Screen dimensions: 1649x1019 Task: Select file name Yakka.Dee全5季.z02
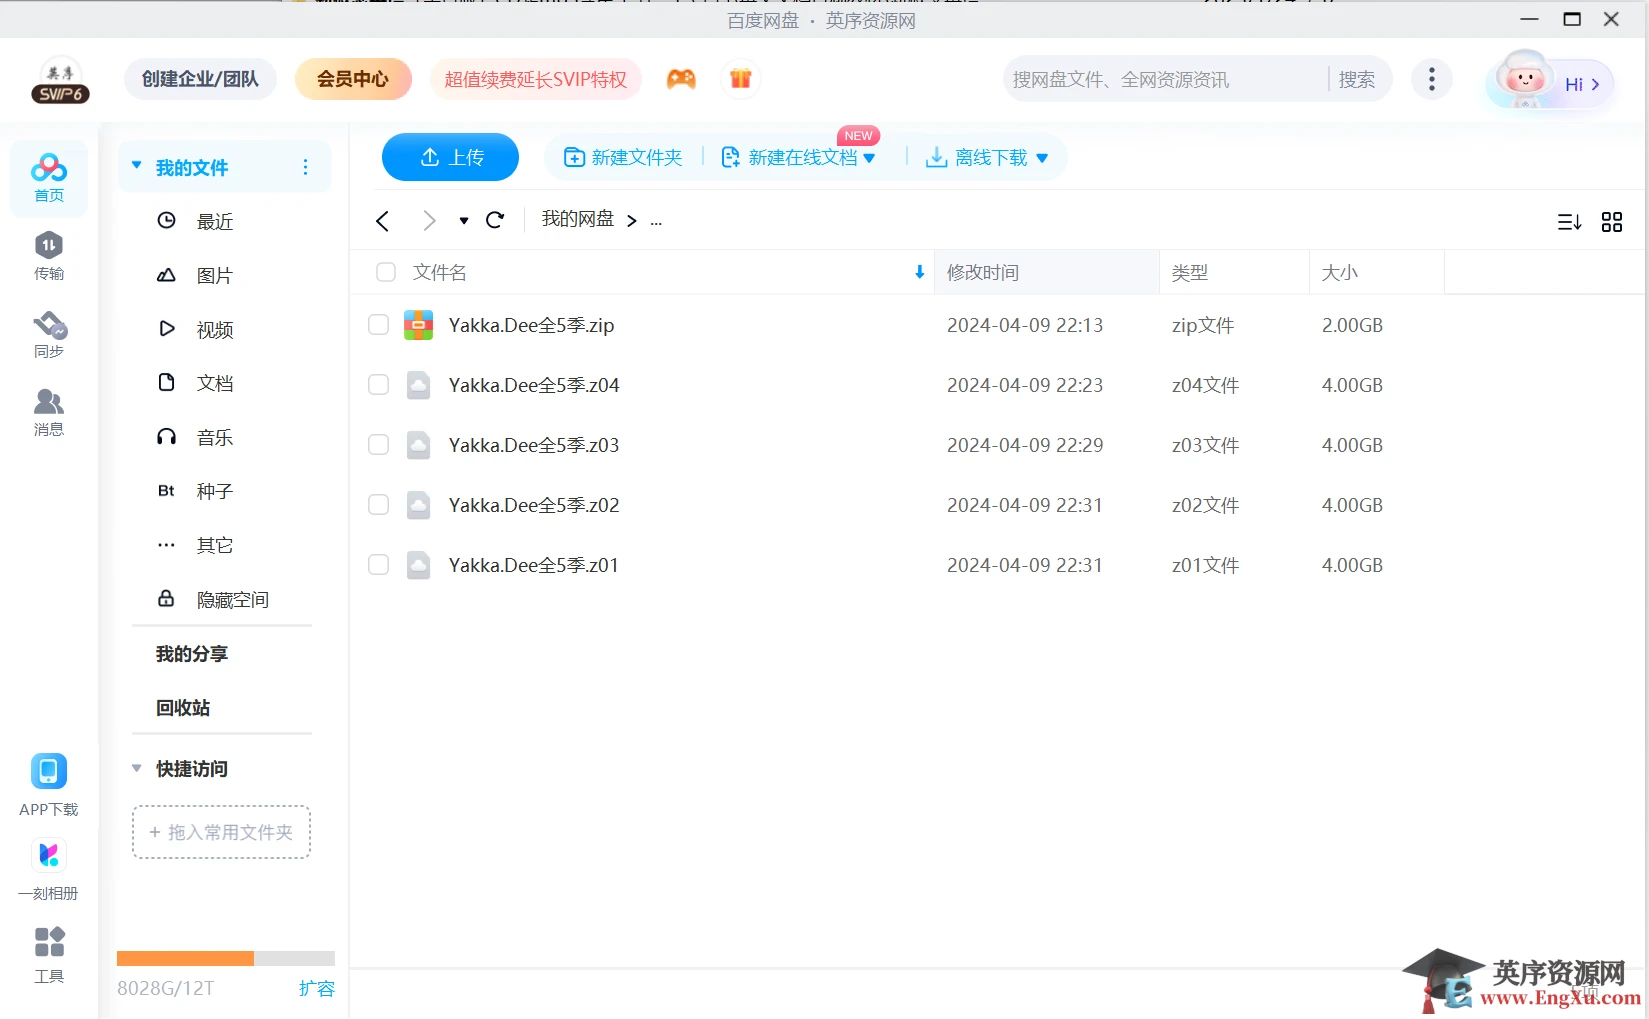coord(534,505)
